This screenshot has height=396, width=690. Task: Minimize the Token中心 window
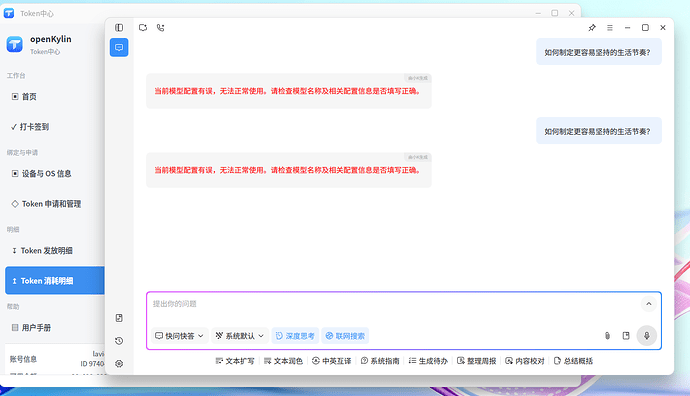click(538, 13)
